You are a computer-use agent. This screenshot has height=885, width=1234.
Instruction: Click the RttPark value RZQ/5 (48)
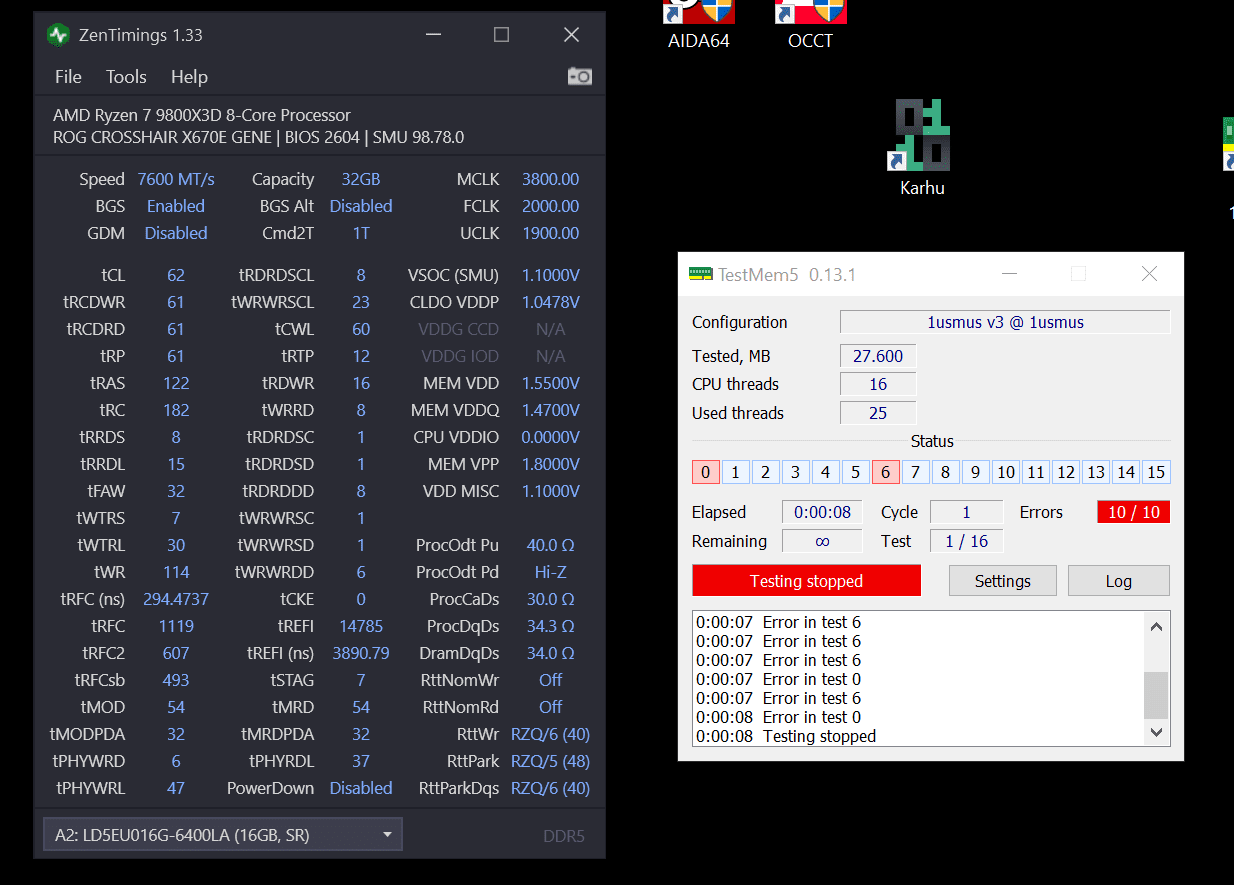click(551, 761)
